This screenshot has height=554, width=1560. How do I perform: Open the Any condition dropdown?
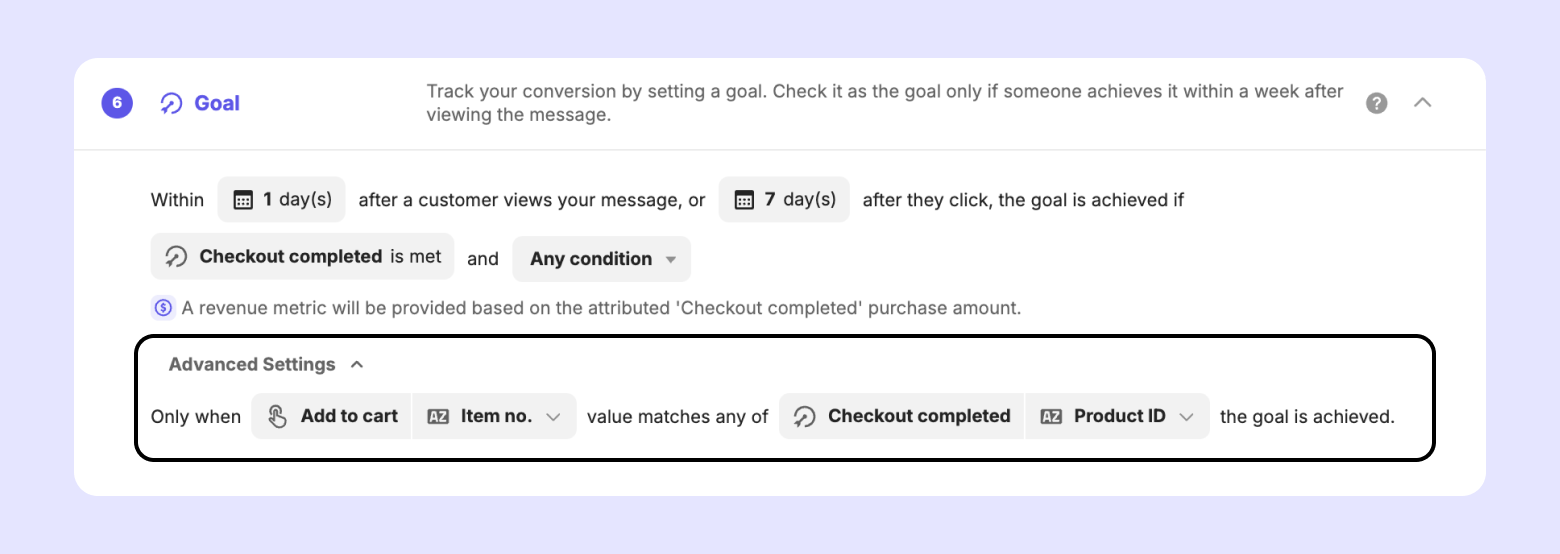pos(602,259)
